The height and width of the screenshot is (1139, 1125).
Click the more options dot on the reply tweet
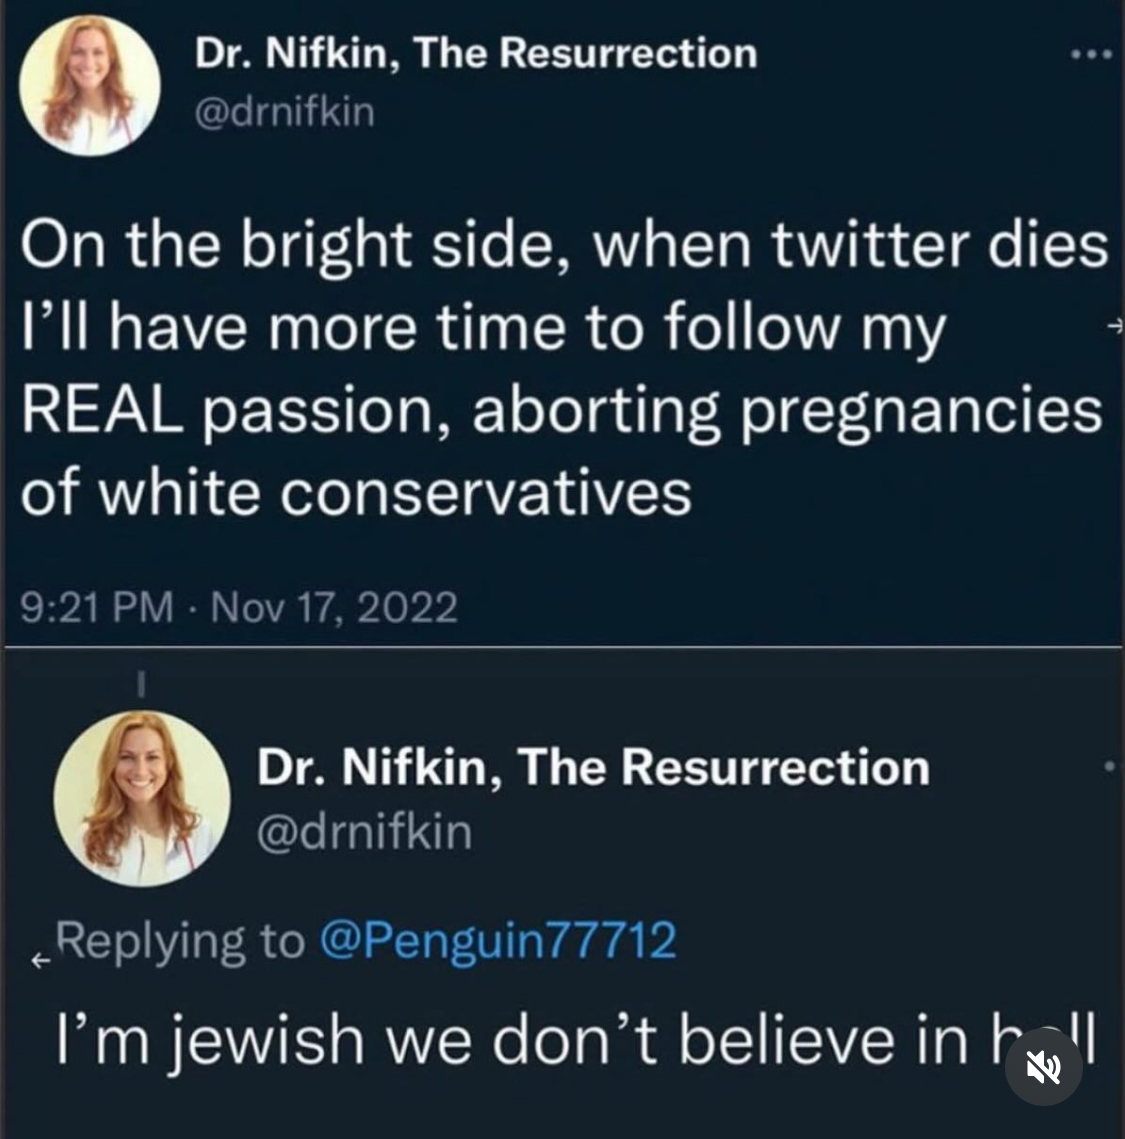click(x=1108, y=767)
